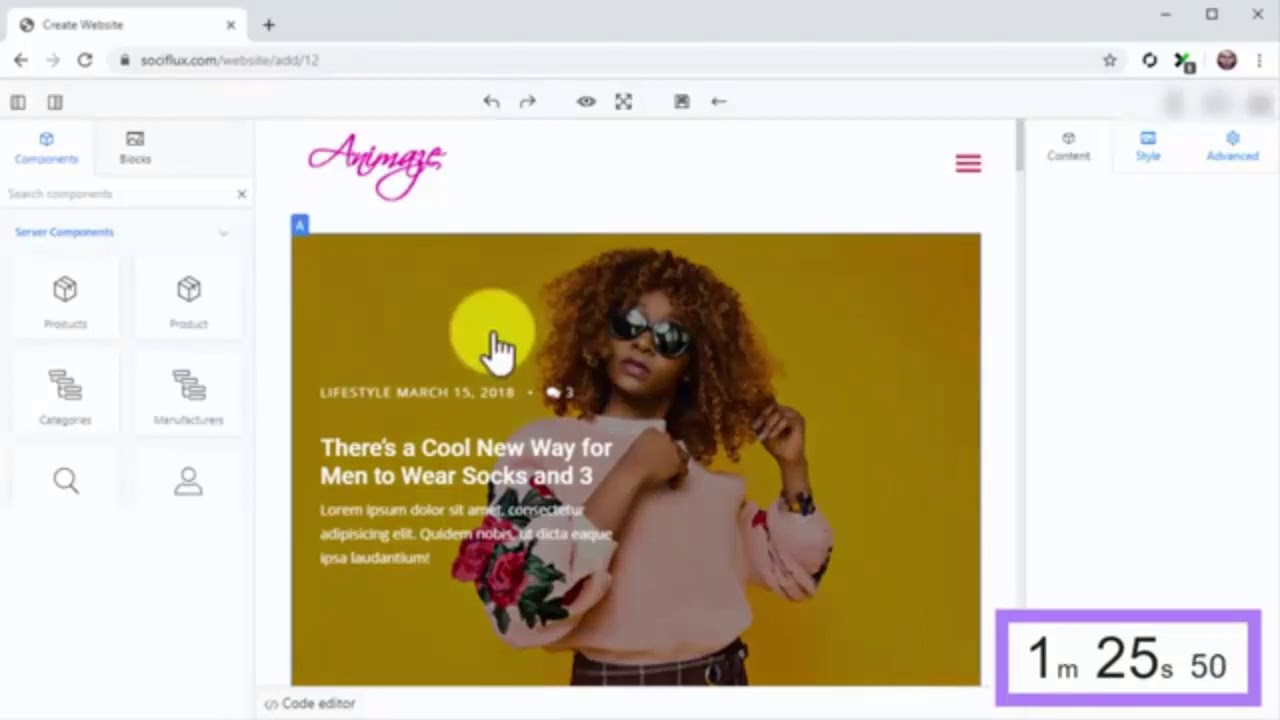Open the Blocks tab
The image size is (1280, 720).
point(135,147)
